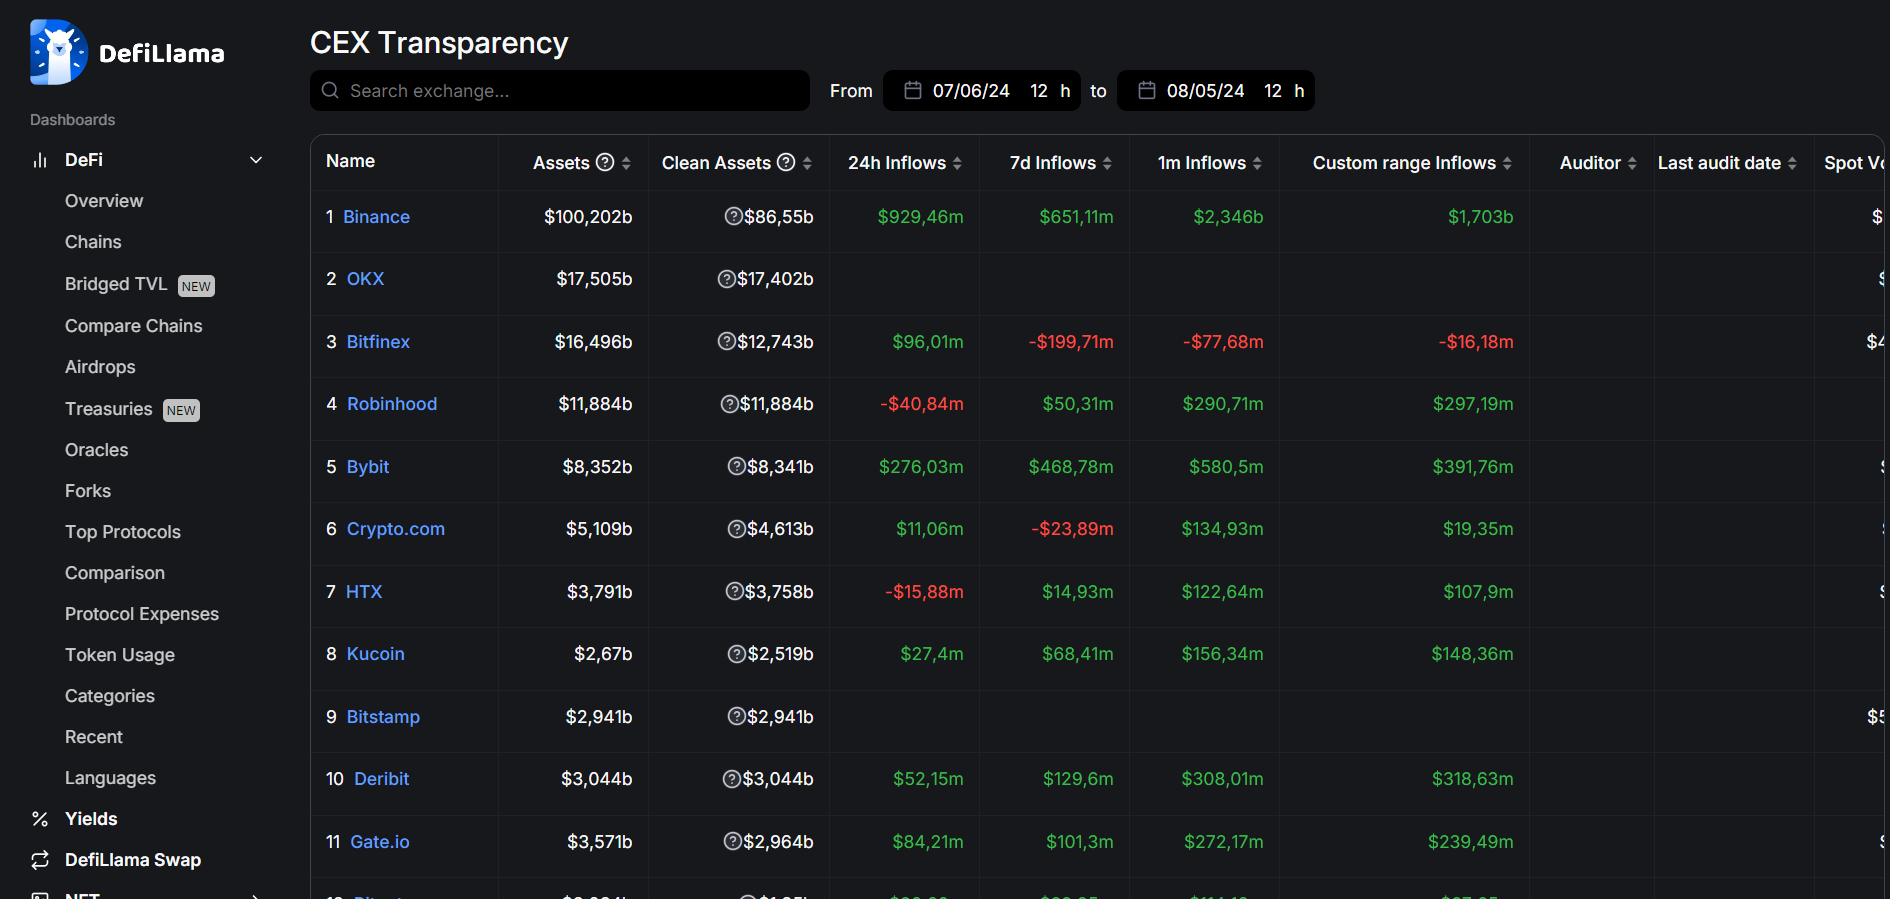The height and width of the screenshot is (899, 1890).
Task: Open the Bitfinex exchange link
Action: click(x=378, y=342)
